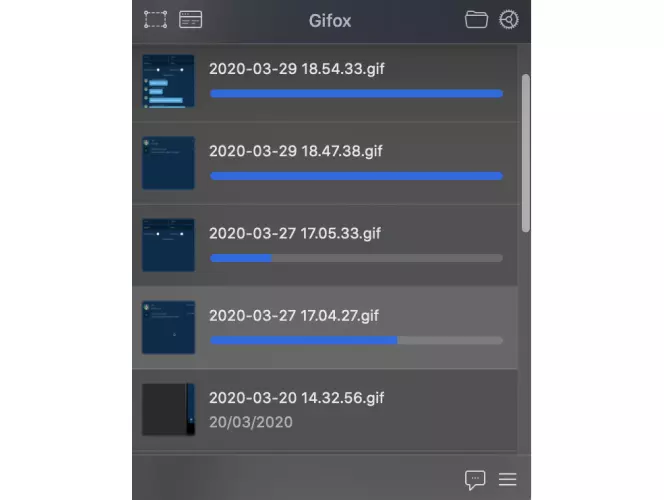Click progress bar of 2020-03-27 17.05.33.gif
Screen dimensions: 664x500
click(x=357, y=258)
